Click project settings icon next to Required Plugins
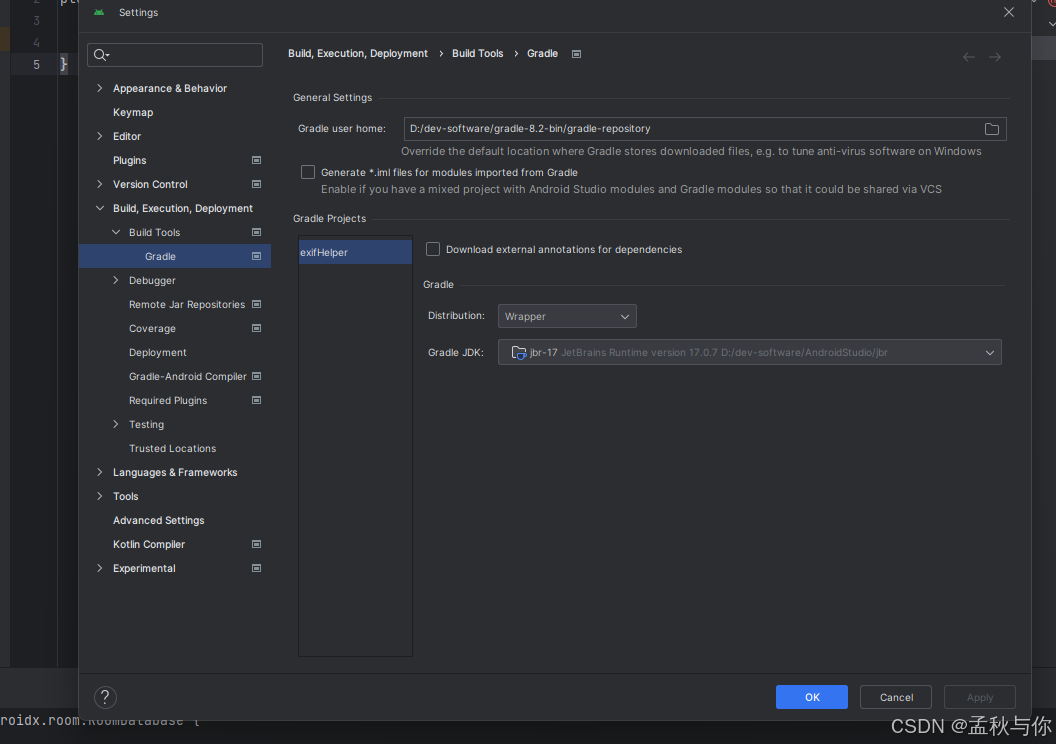 [257, 400]
